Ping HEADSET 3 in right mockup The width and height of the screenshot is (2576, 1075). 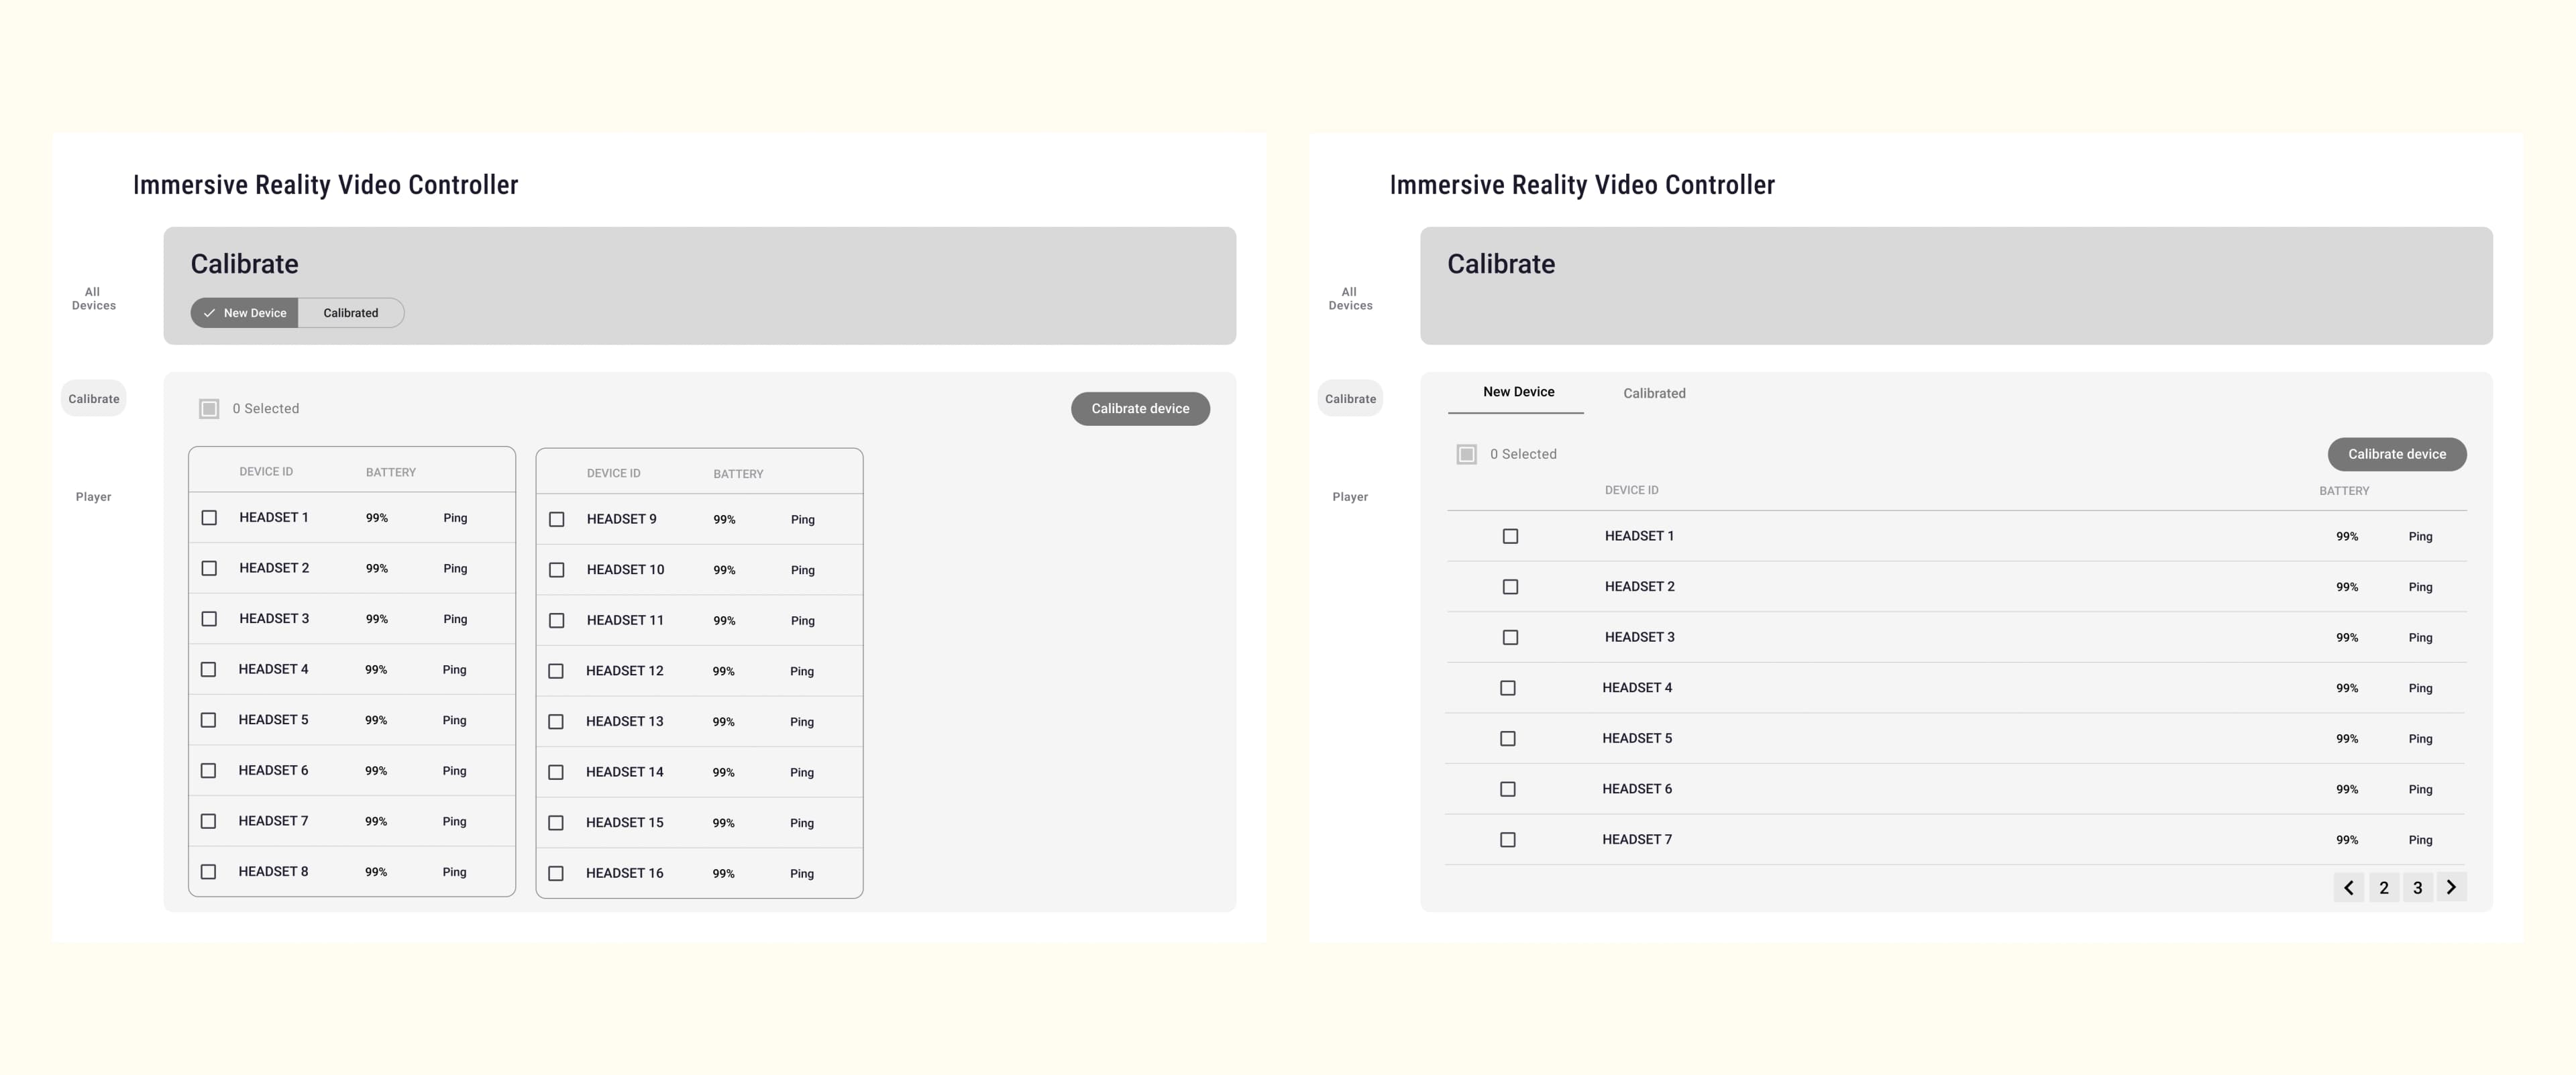coord(2420,638)
